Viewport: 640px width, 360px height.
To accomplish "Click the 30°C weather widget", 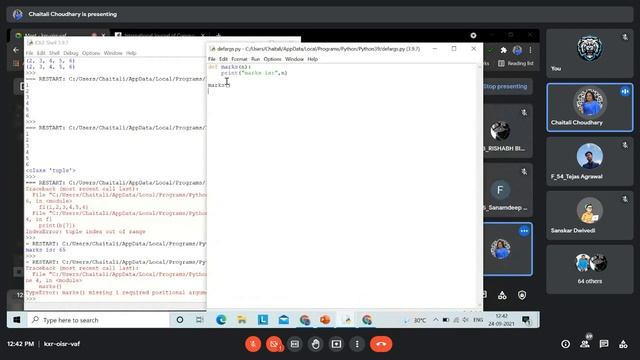I will 416,320.
